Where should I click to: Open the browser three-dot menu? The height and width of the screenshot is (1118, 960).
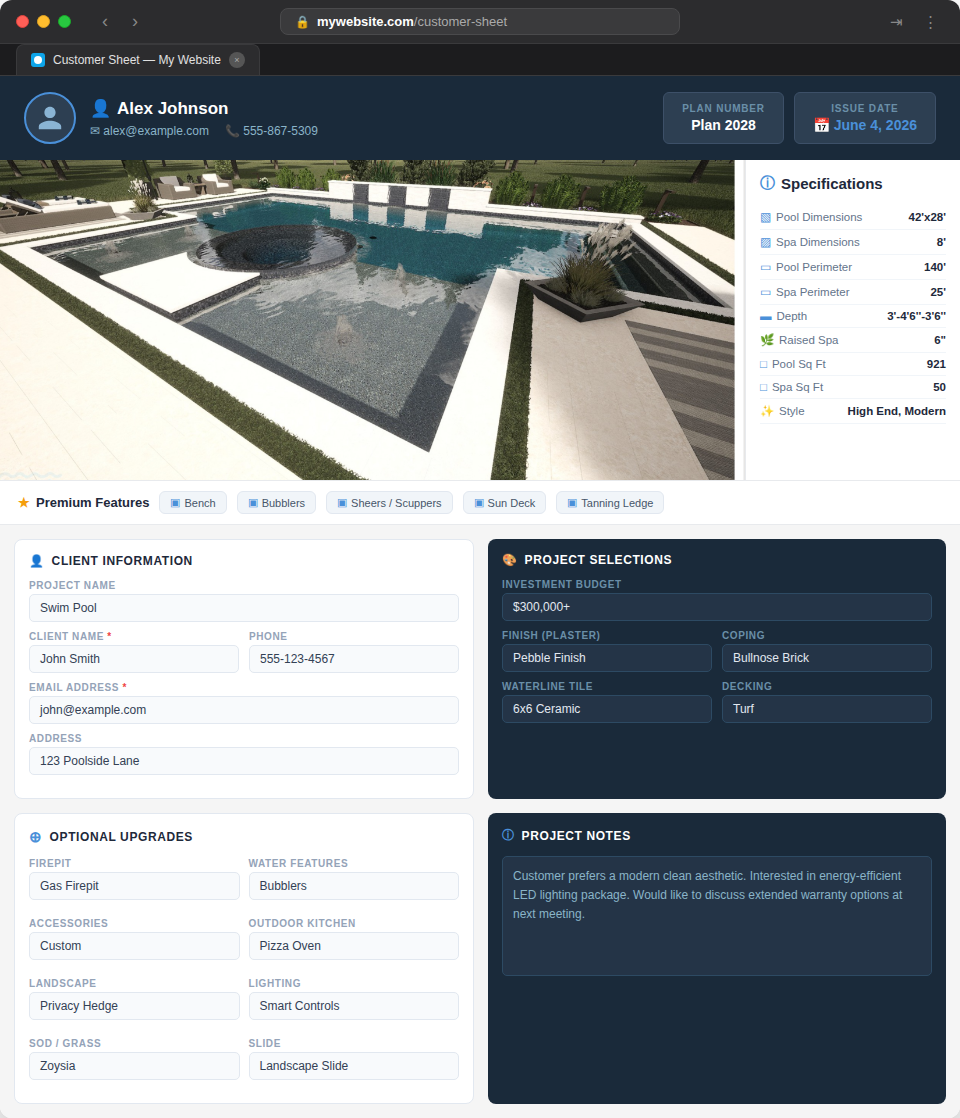point(930,22)
